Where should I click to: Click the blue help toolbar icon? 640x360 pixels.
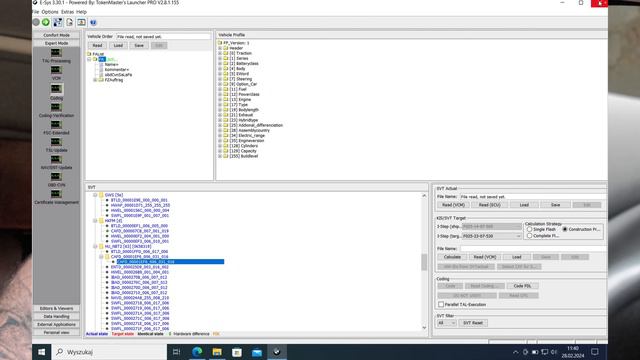93,22
